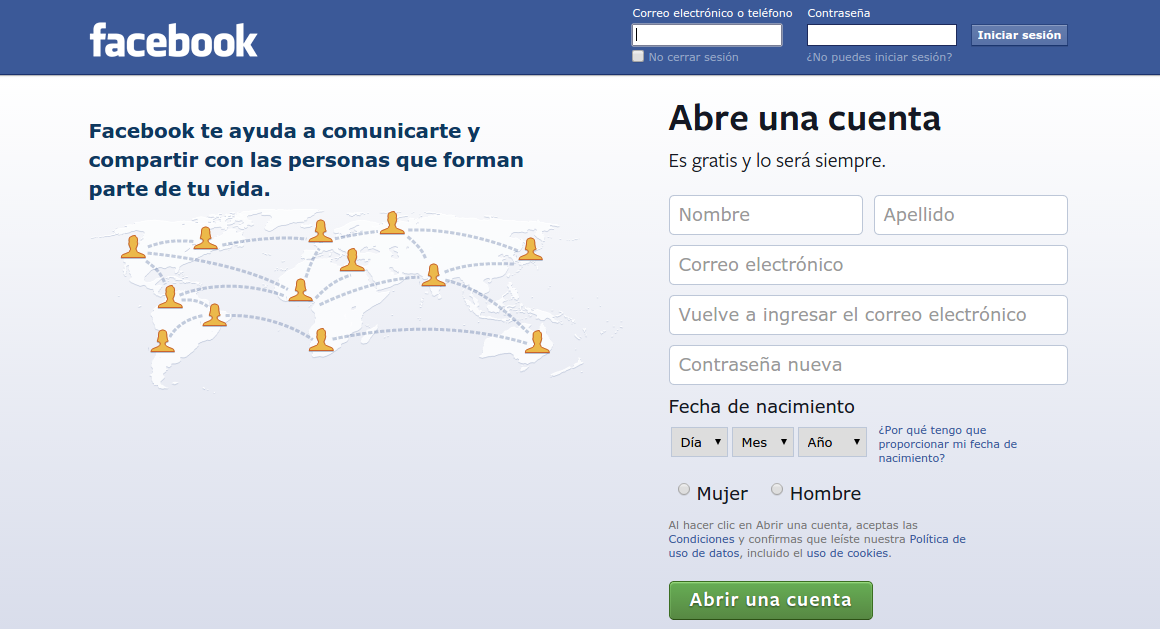The height and width of the screenshot is (629, 1160).
Task: Click the 'Vuelve a ingresar el correo' field
Action: (x=867, y=315)
